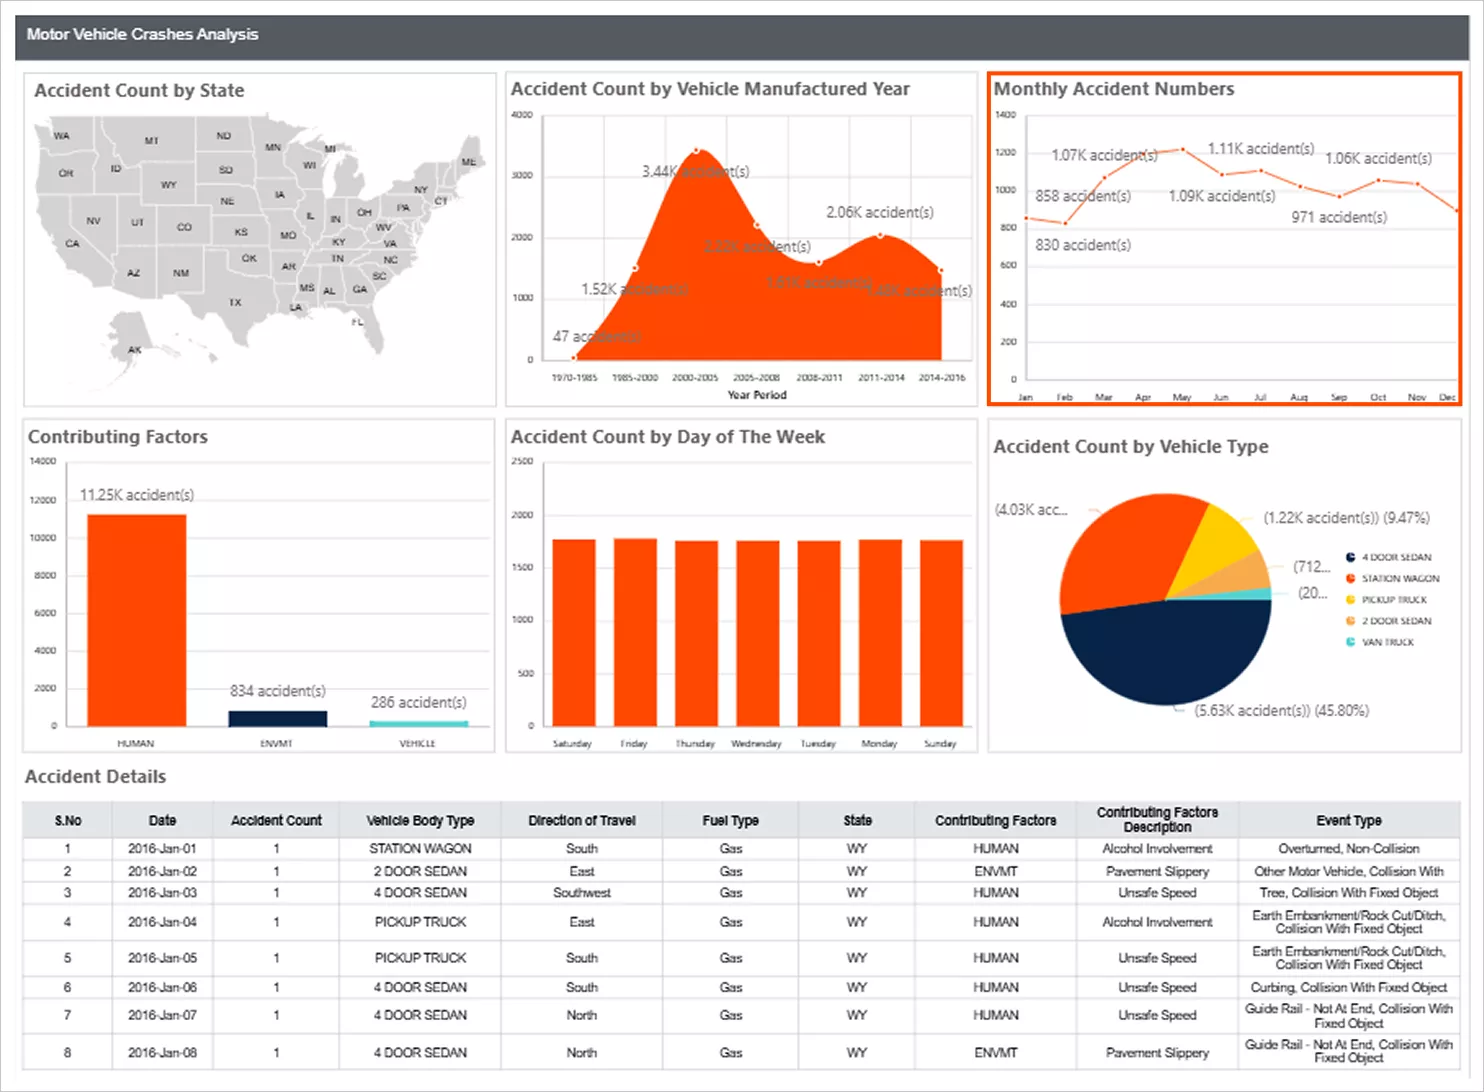Screen dimensions: 1484x1092
Task: Click the Year Period axis title
Action: point(757,395)
